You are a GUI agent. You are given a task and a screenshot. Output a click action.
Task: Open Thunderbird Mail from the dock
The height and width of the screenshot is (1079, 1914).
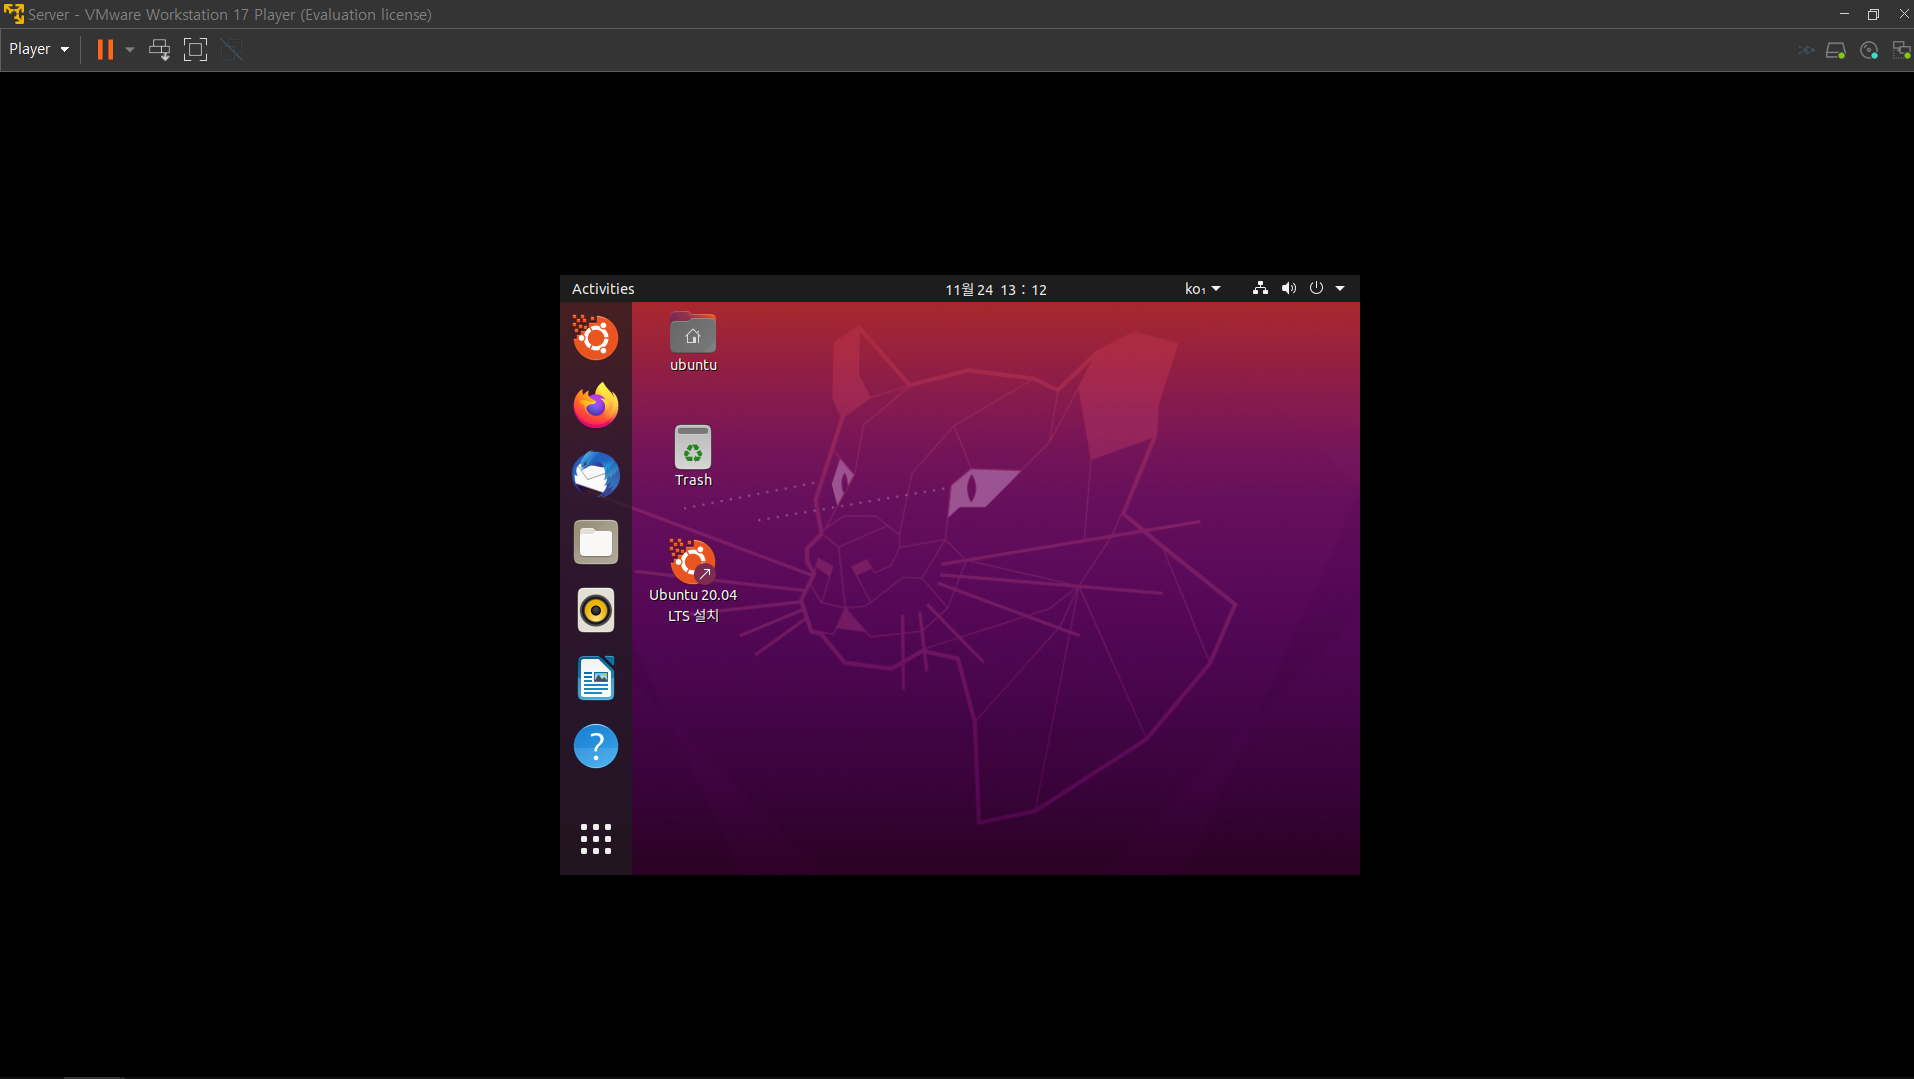tap(596, 474)
